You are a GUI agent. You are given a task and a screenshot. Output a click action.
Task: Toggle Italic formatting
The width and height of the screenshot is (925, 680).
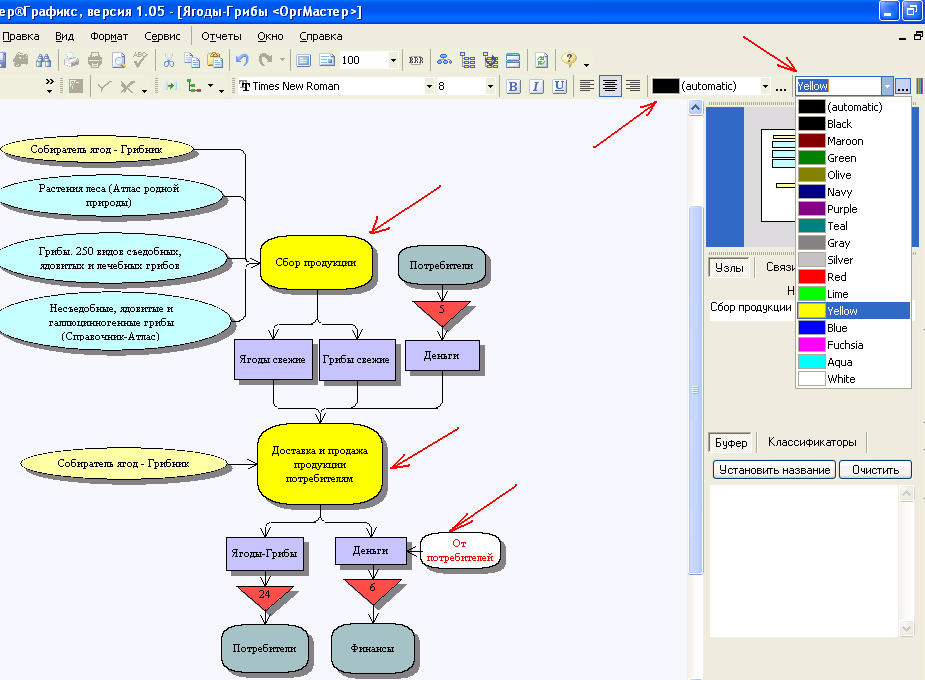pos(536,86)
